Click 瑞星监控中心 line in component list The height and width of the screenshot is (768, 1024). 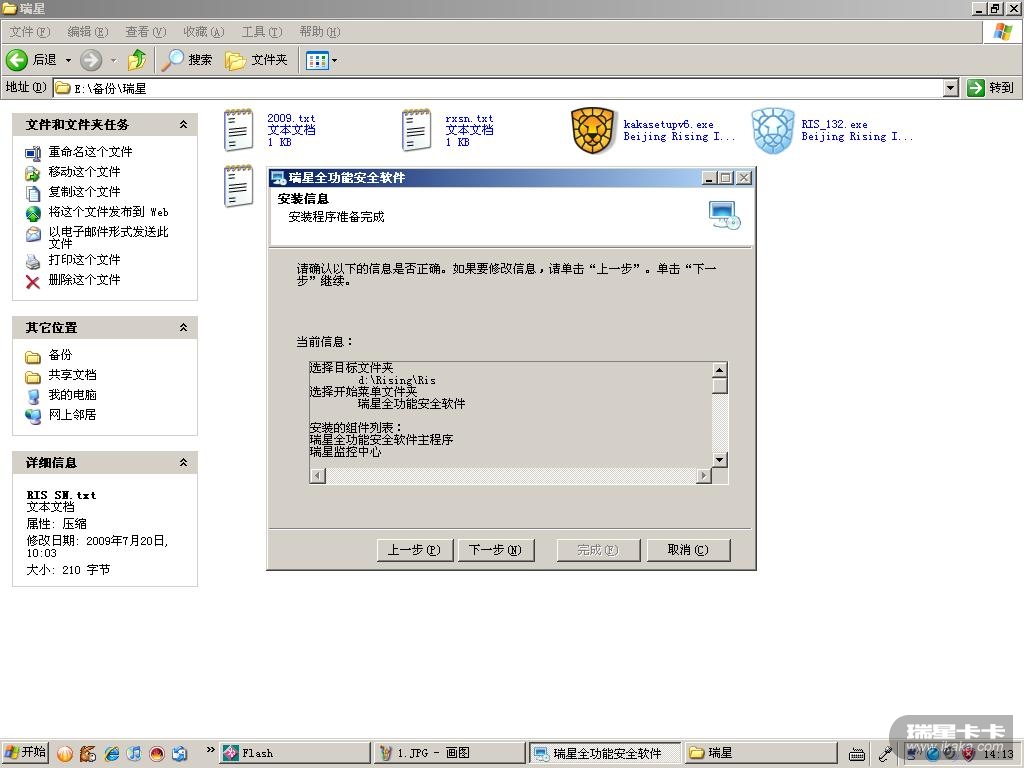click(345, 452)
